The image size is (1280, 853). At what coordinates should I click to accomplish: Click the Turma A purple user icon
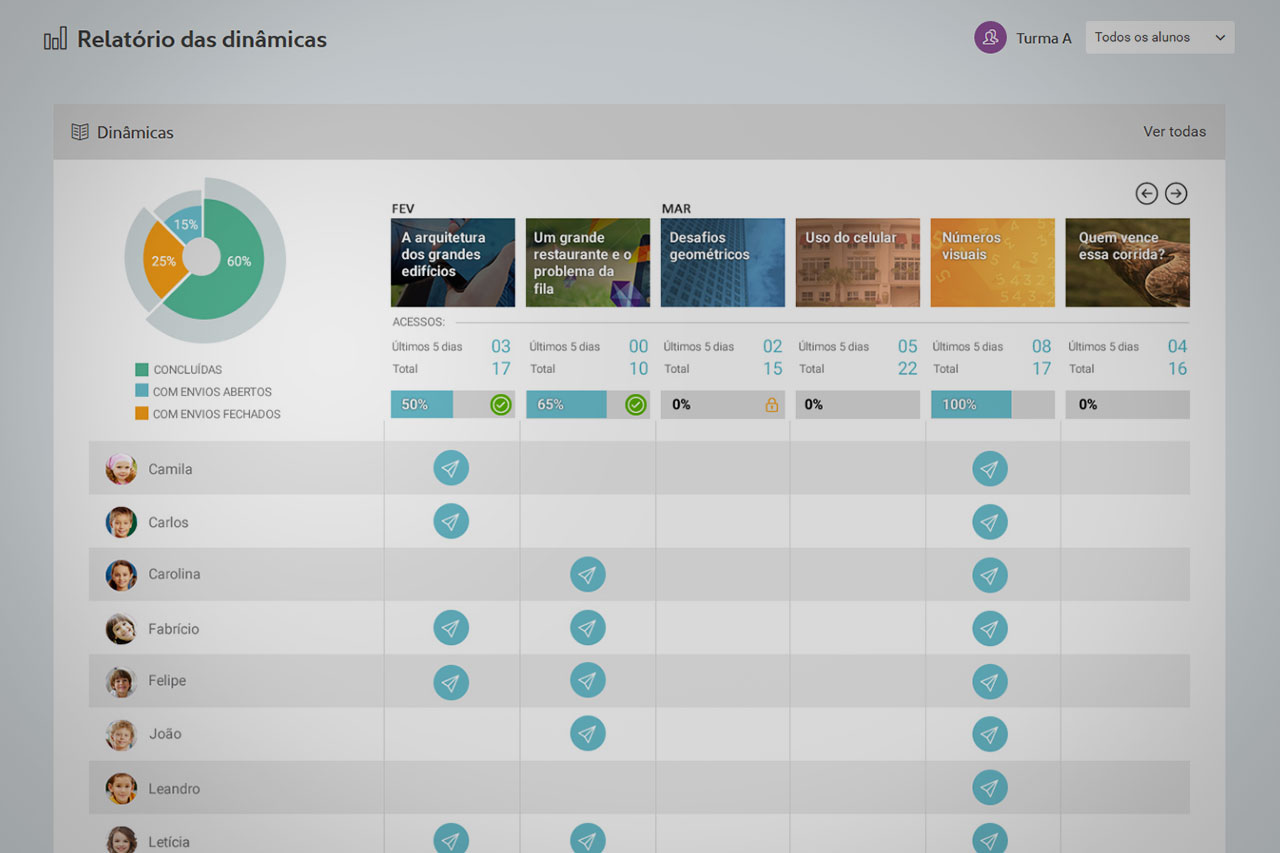coord(990,38)
